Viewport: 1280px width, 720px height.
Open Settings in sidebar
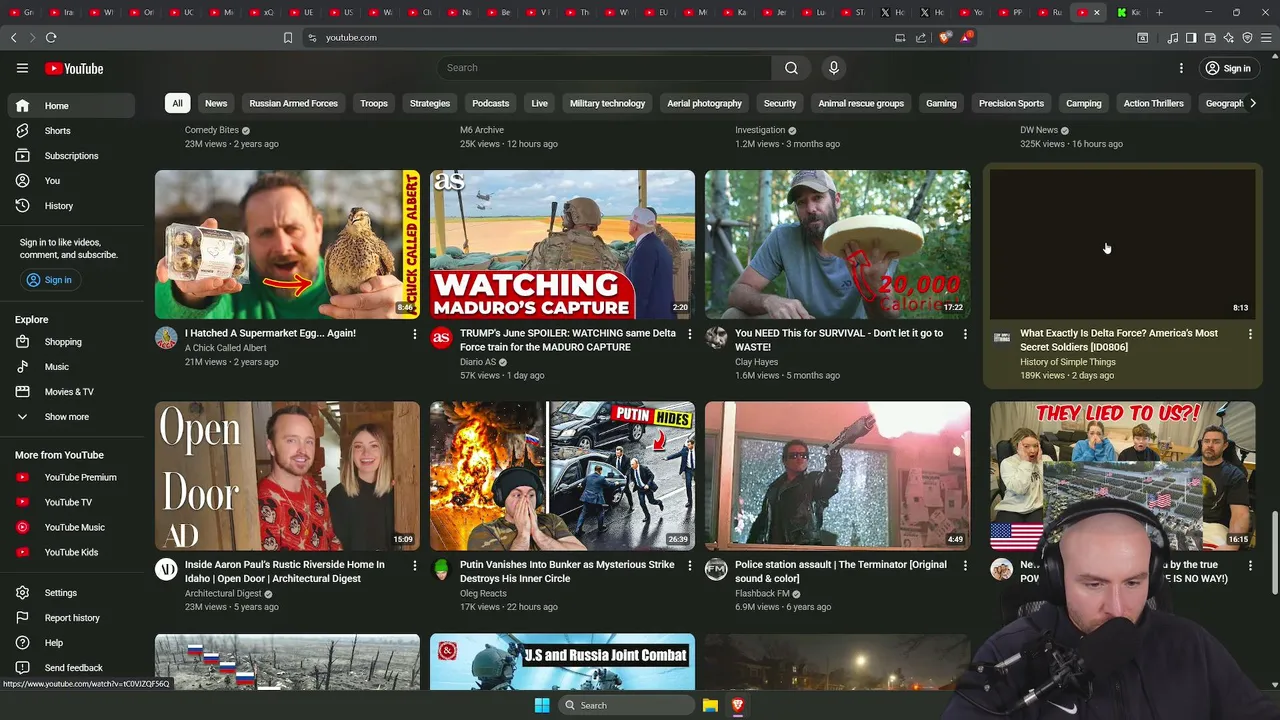[x=71, y=593]
